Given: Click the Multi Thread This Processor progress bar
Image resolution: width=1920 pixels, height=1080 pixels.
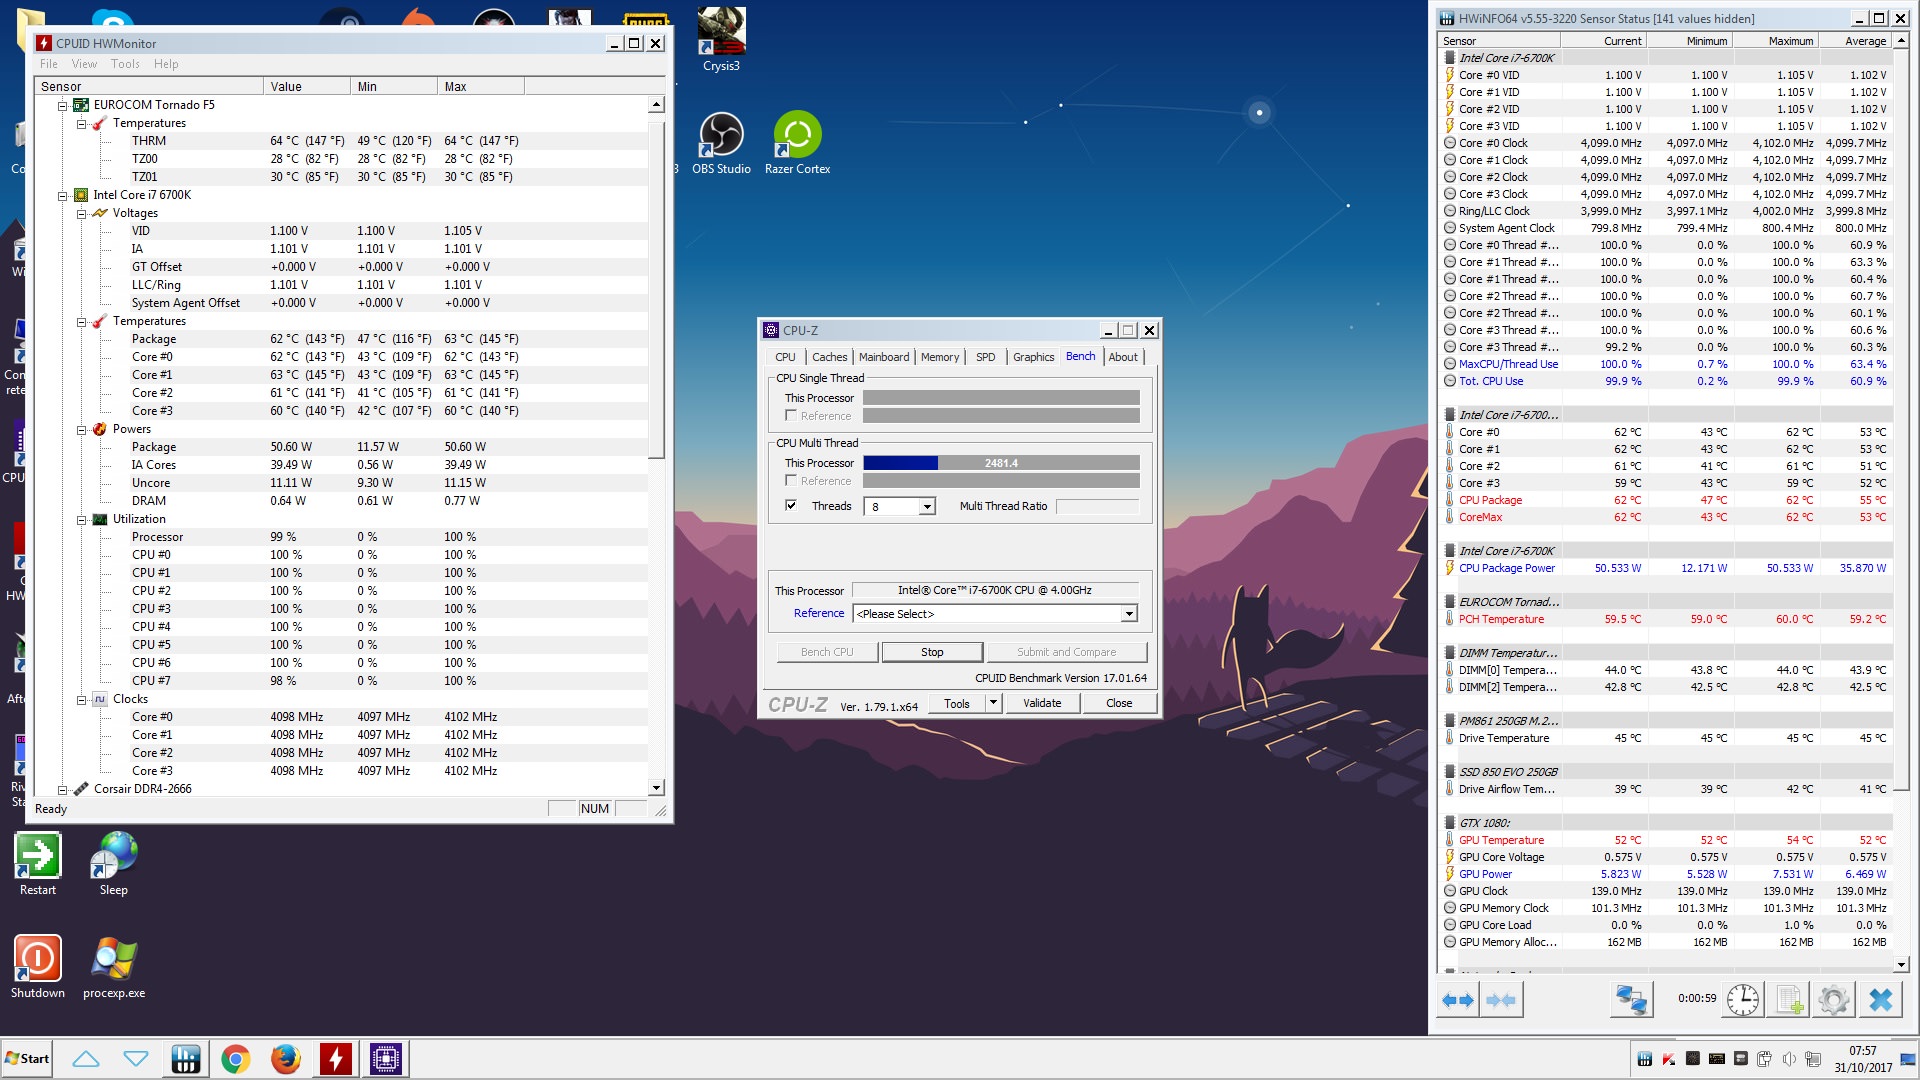Looking at the screenshot, I should coord(1001,463).
